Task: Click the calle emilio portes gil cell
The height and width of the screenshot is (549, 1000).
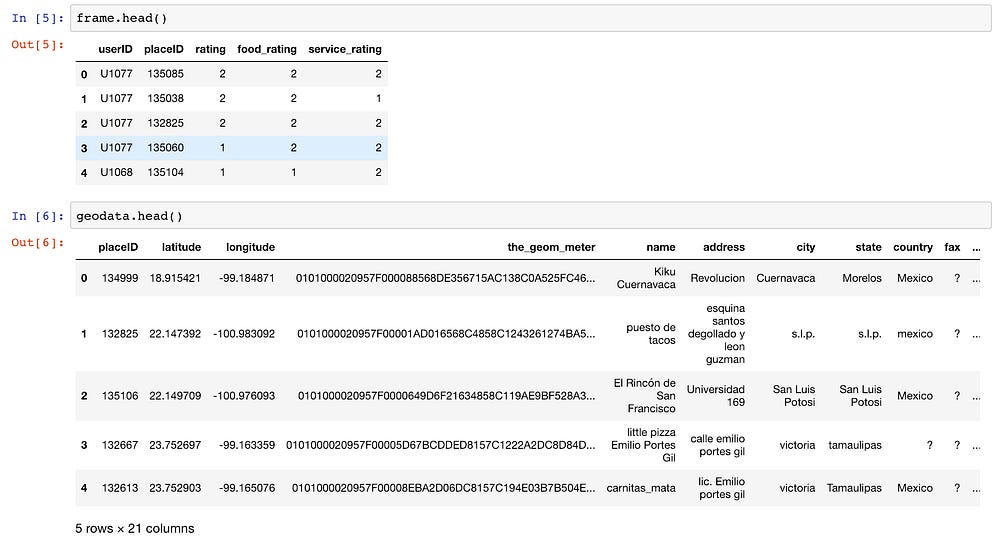Action: tap(717, 445)
